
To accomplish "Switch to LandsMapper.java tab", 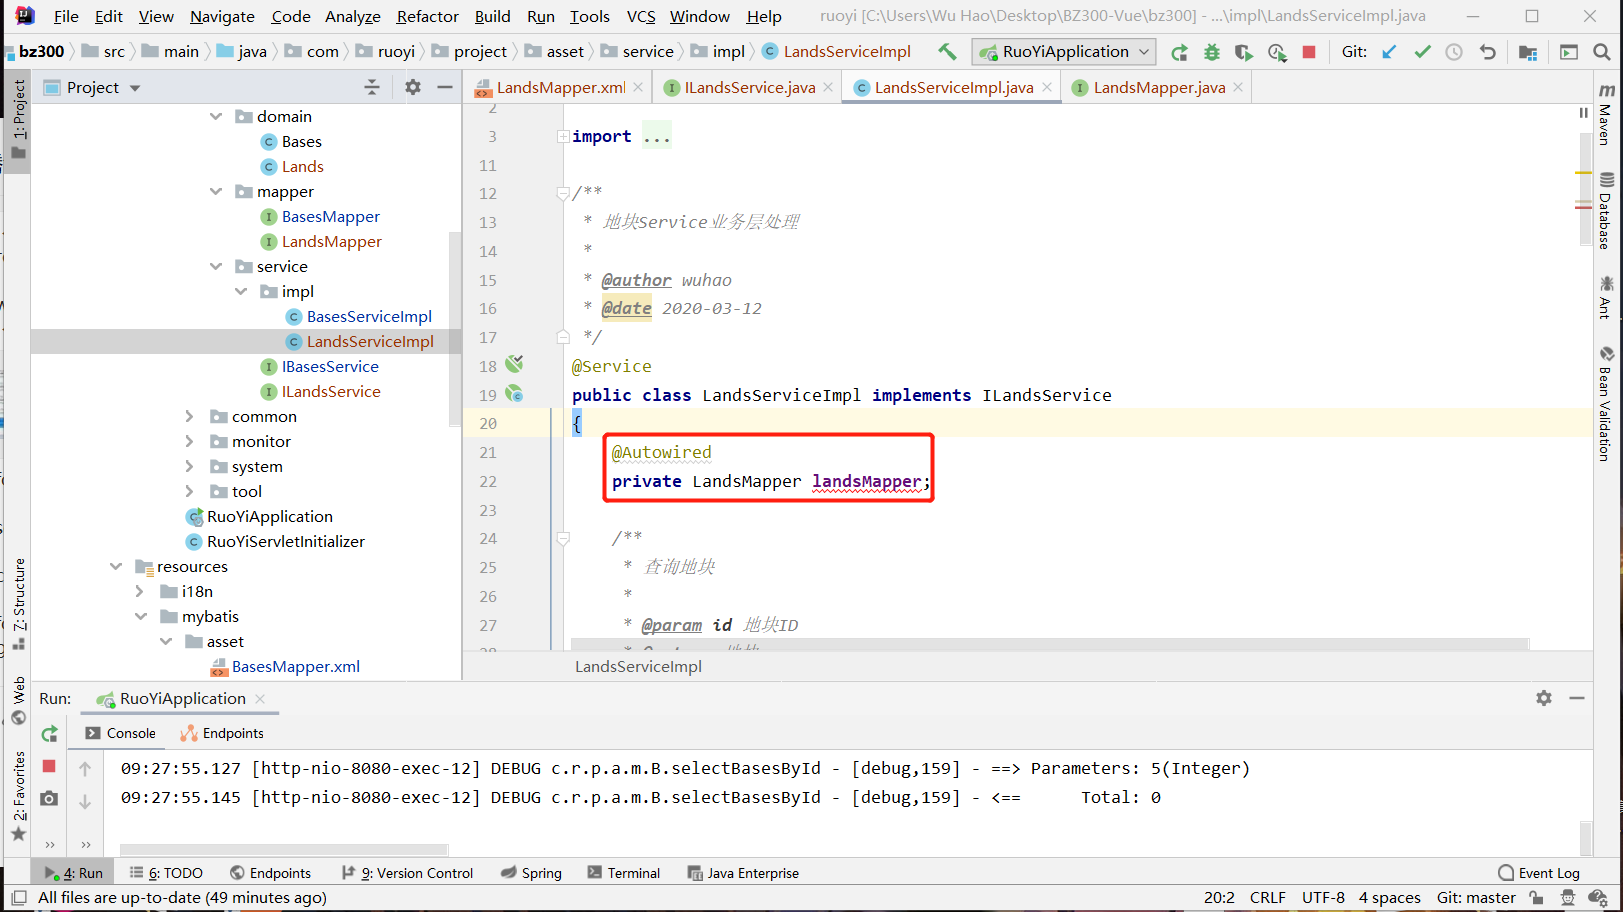I will pyautogui.click(x=1158, y=88).
